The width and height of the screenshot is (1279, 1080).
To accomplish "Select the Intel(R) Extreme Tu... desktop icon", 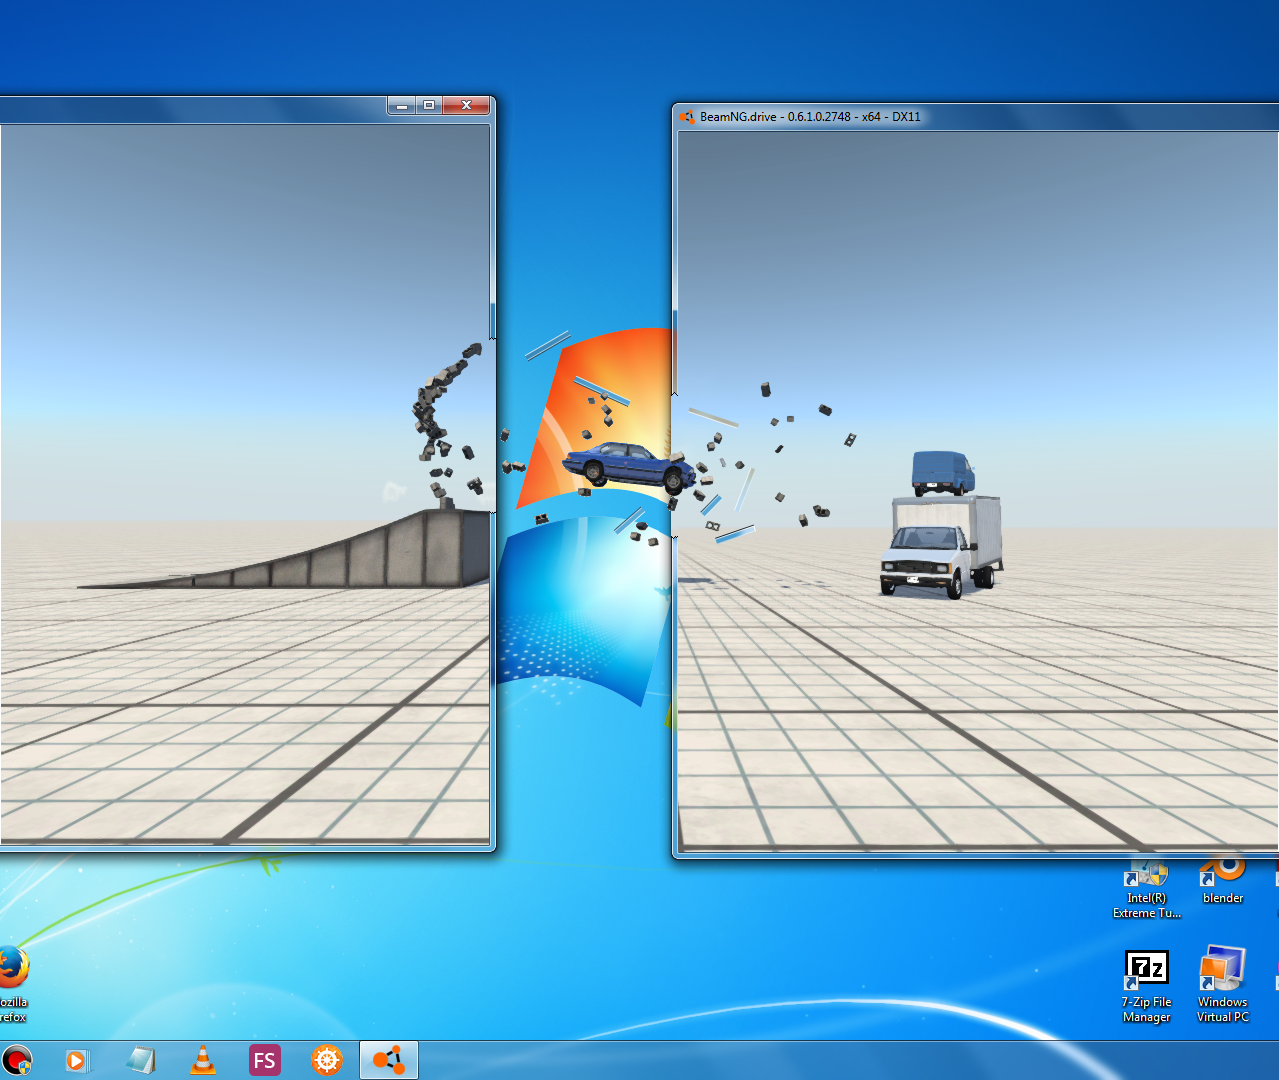I will 1147,888.
